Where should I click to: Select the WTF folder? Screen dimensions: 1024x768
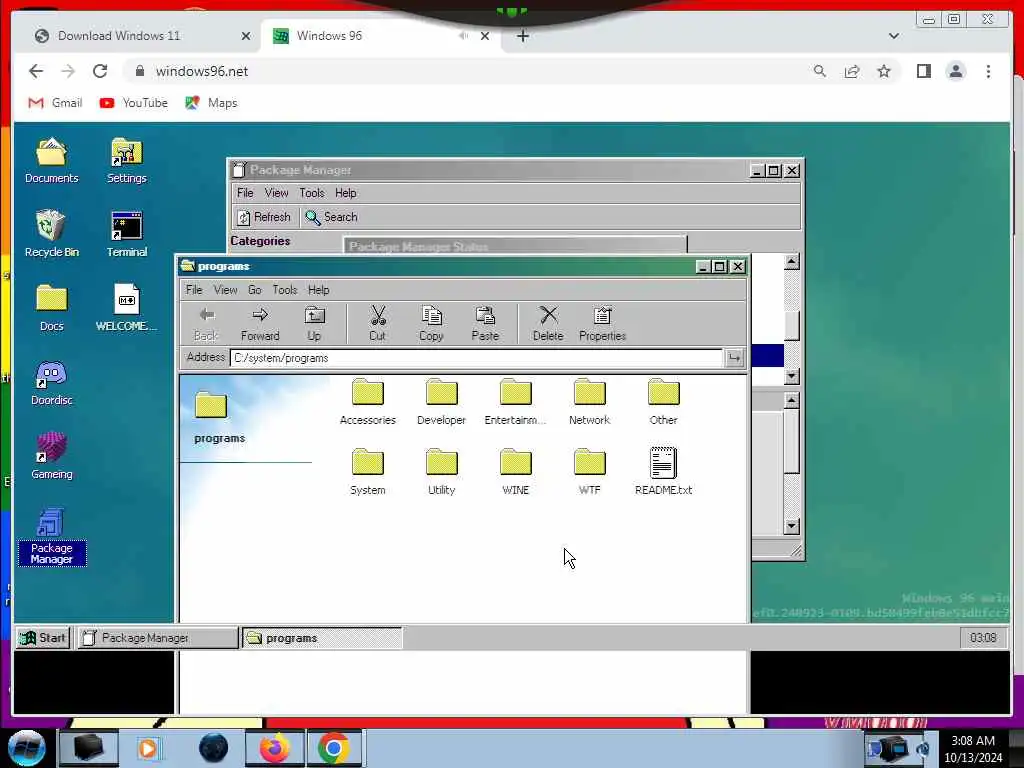click(x=589, y=472)
